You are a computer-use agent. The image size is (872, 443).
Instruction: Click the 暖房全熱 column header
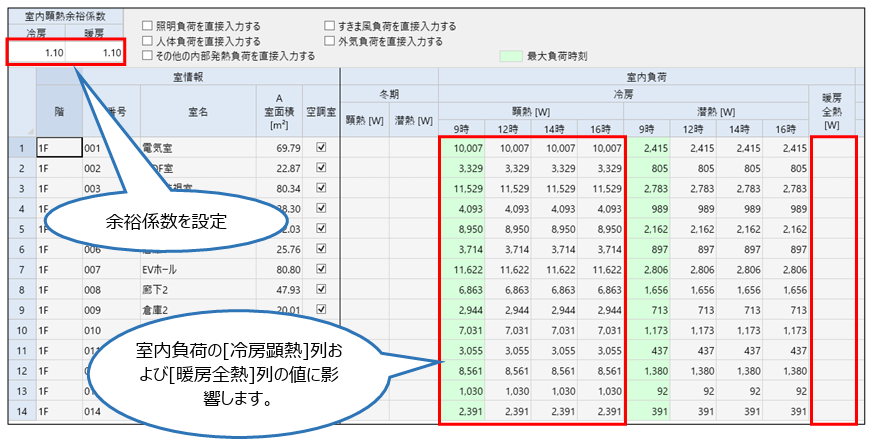(831, 113)
